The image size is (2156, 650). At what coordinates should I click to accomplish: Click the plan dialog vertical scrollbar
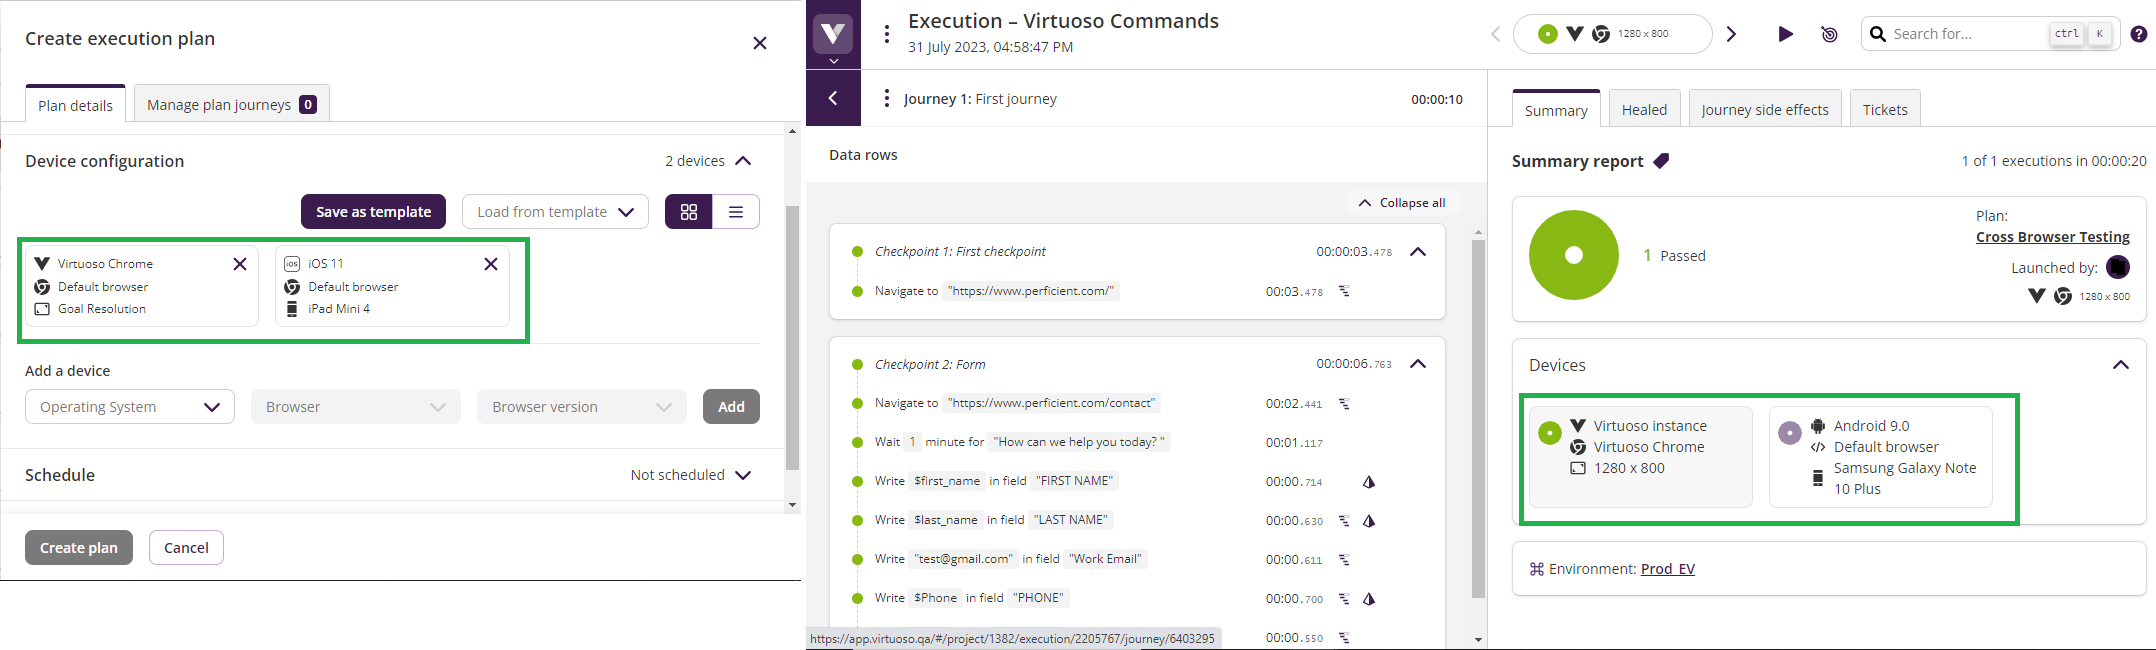point(792,338)
